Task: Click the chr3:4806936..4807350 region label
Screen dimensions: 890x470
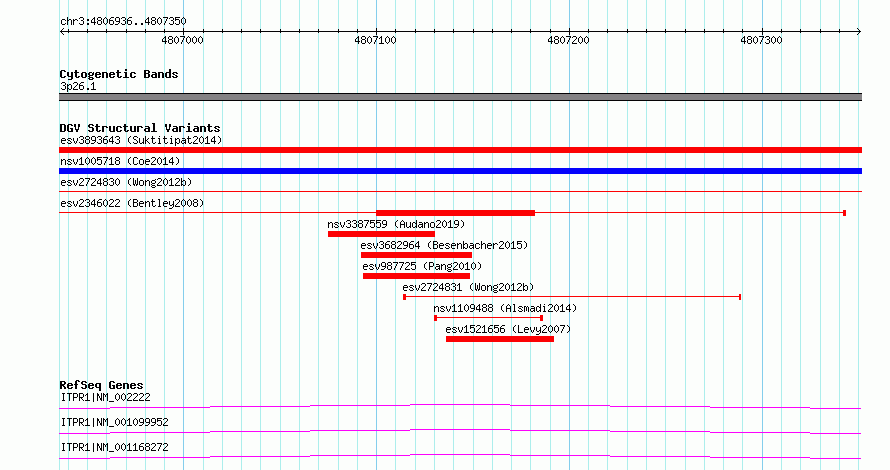Action: pyautogui.click(x=123, y=21)
